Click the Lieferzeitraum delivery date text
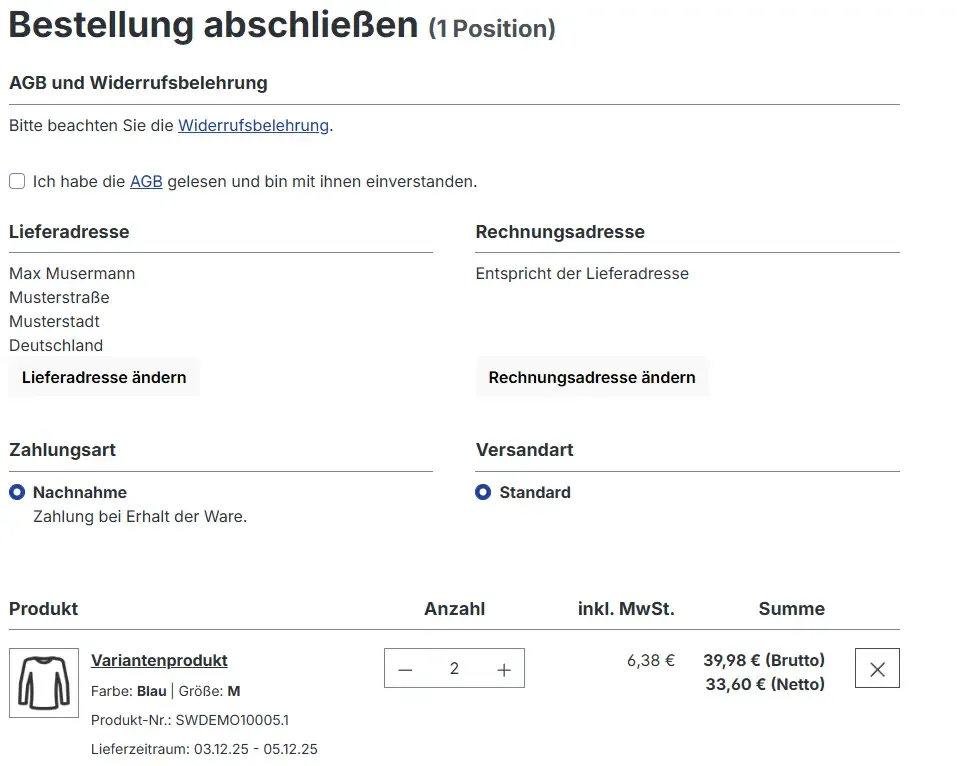This screenshot has width=970, height=766. (x=204, y=749)
